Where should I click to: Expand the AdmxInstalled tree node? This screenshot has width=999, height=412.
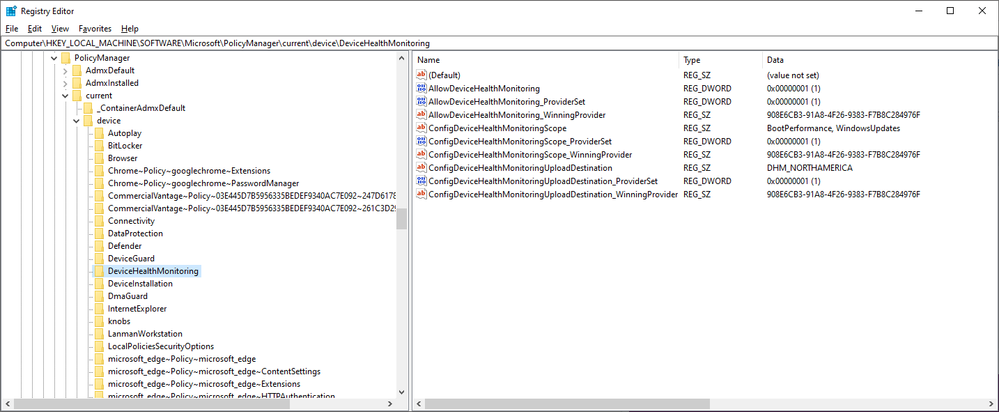[x=65, y=83]
